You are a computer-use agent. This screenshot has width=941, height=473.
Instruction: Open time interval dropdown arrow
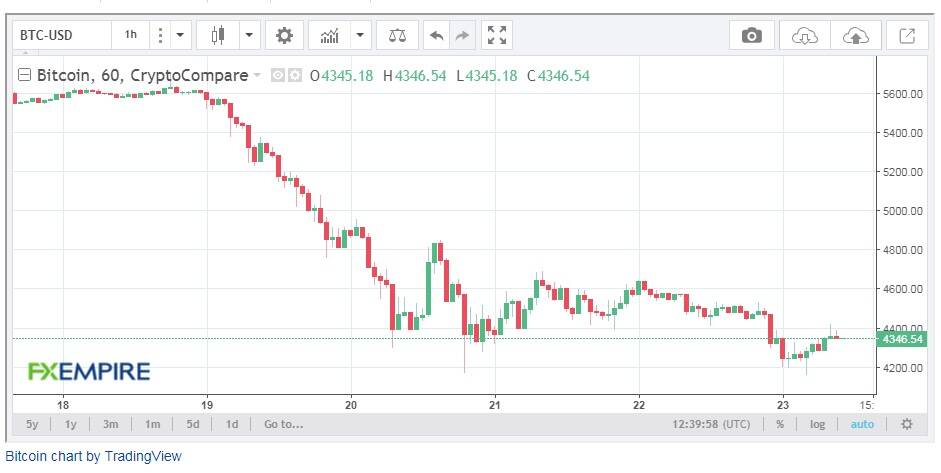[x=180, y=35]
